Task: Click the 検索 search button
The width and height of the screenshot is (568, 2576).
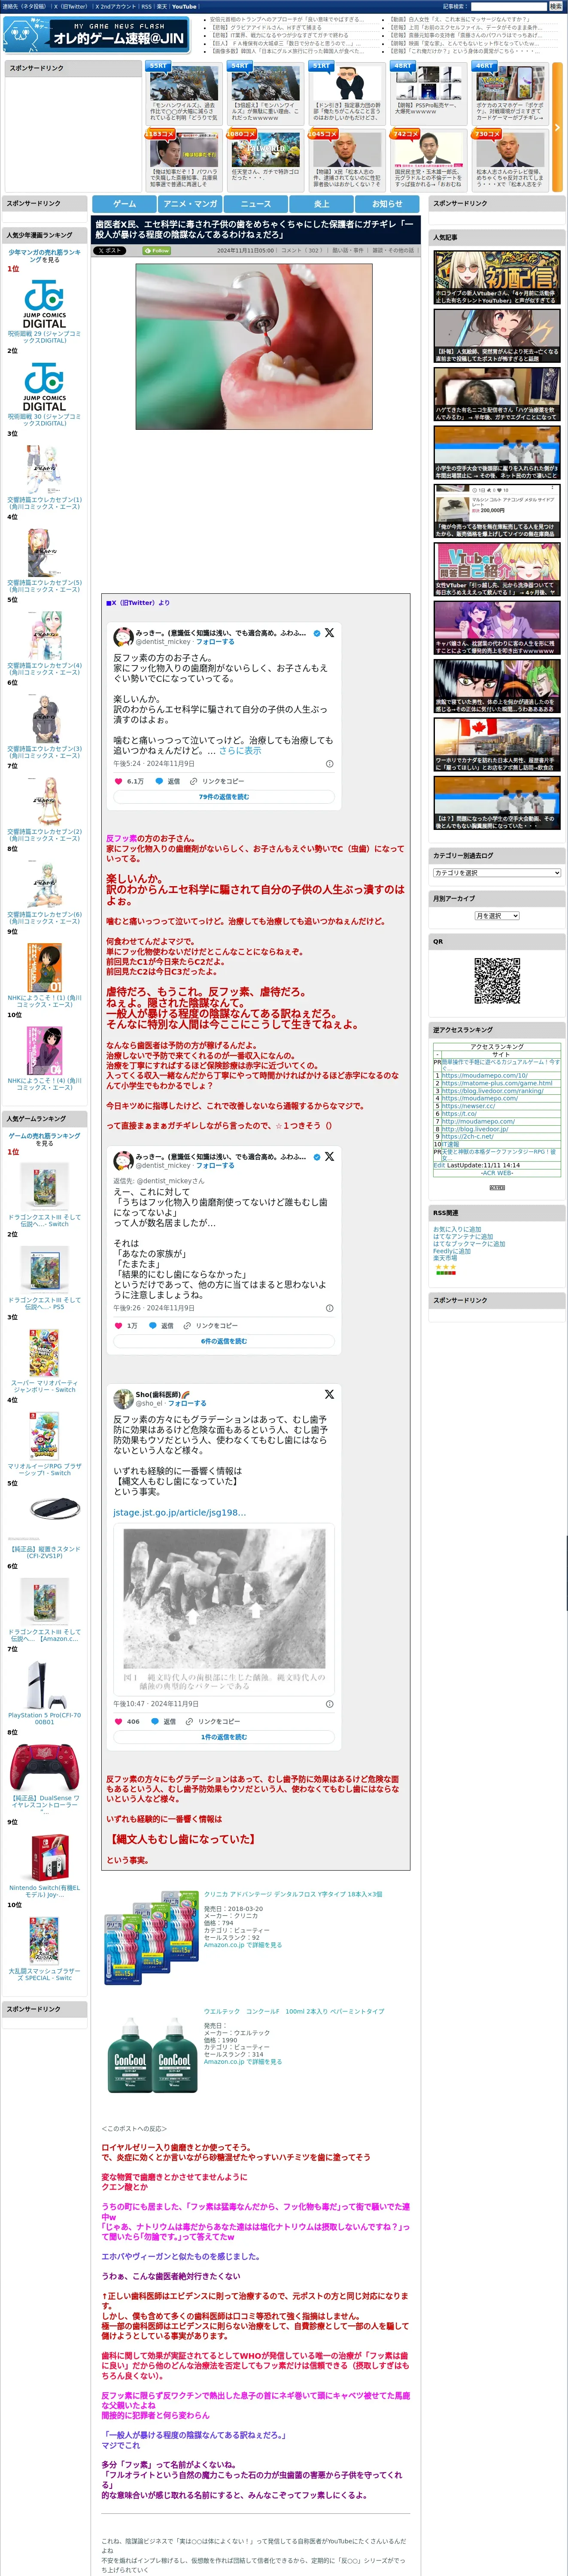Action: click(555, 6)
